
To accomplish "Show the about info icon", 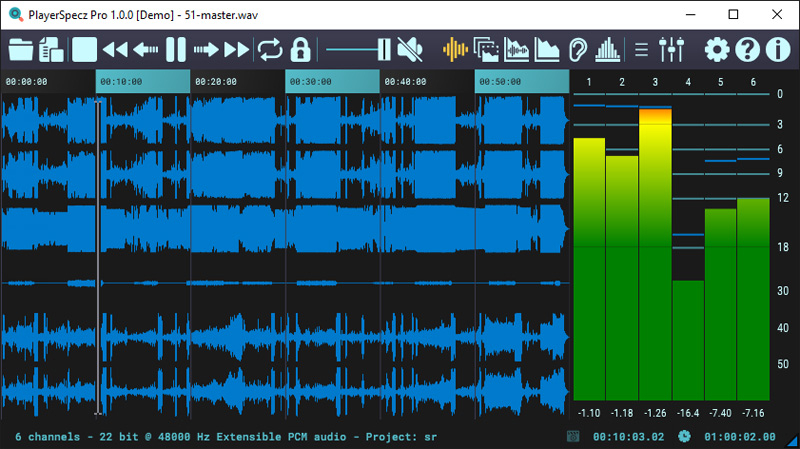I will (x=777, y=49).
